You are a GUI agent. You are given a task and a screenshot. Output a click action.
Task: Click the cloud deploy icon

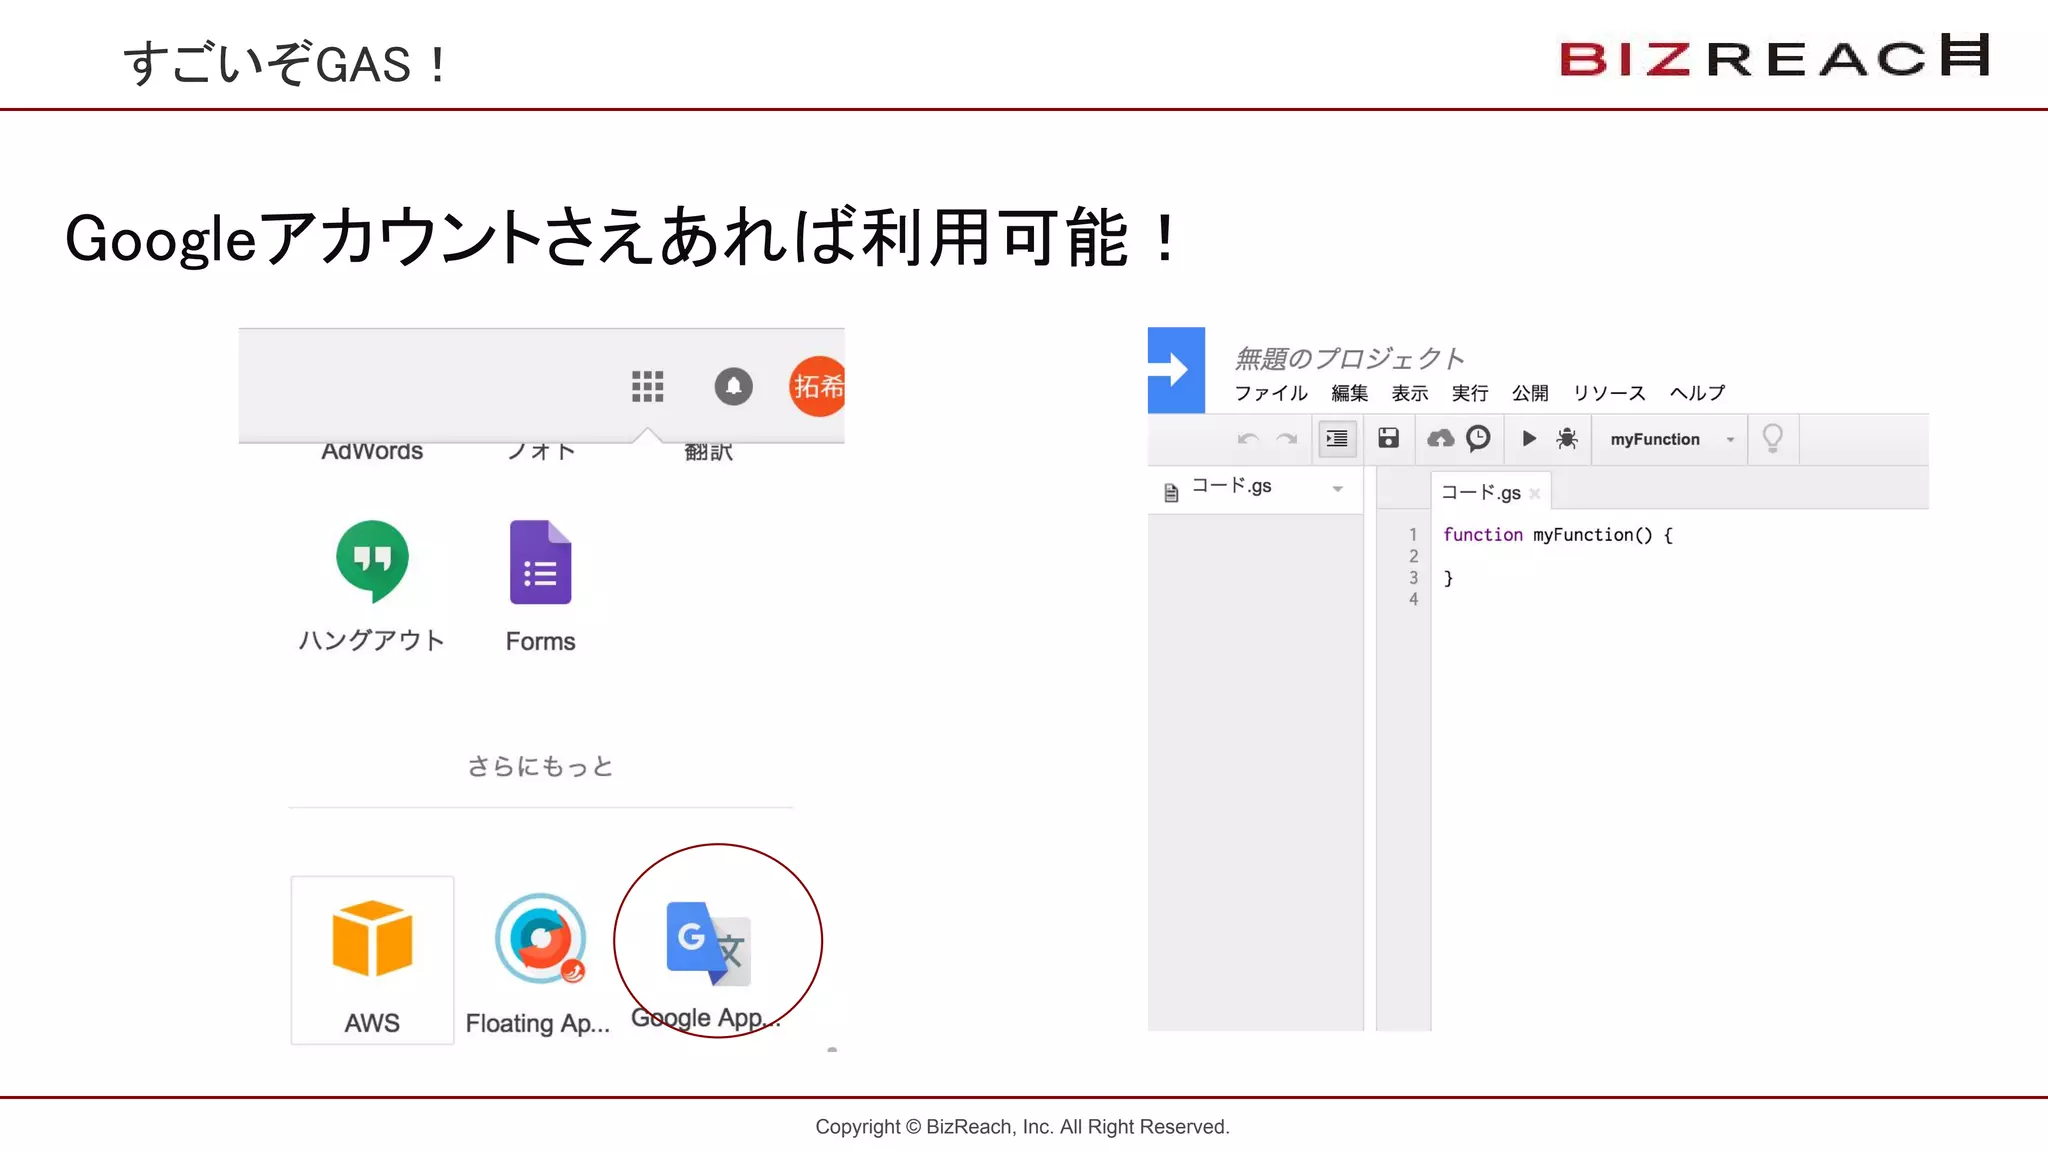[x=1440, y=438]
